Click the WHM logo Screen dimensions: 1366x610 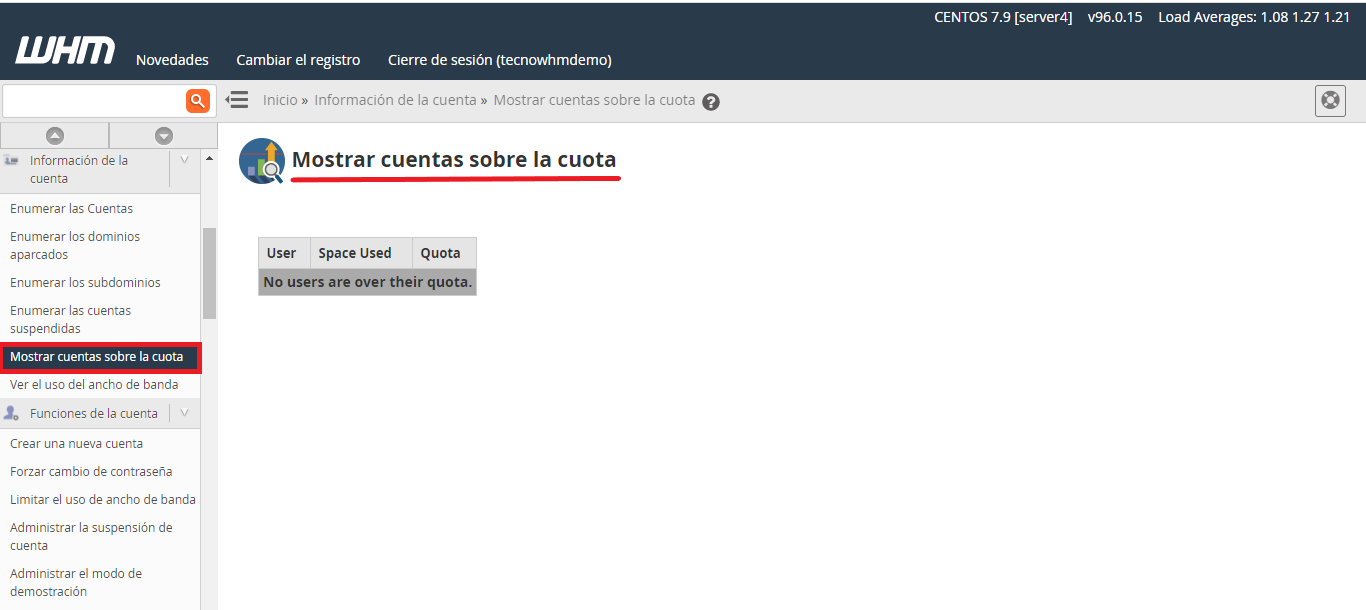pyautogui.click(x=65, y=51)
